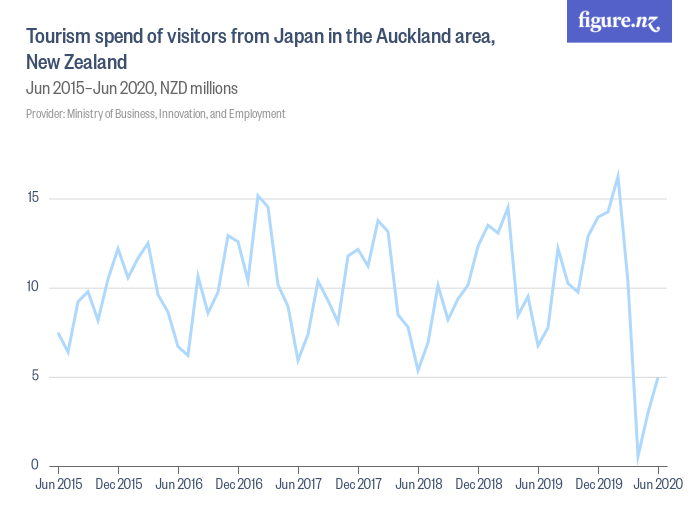Select the Dec 2015 x-axis label
Screen dimensions: 700x525
coord(118,485)
